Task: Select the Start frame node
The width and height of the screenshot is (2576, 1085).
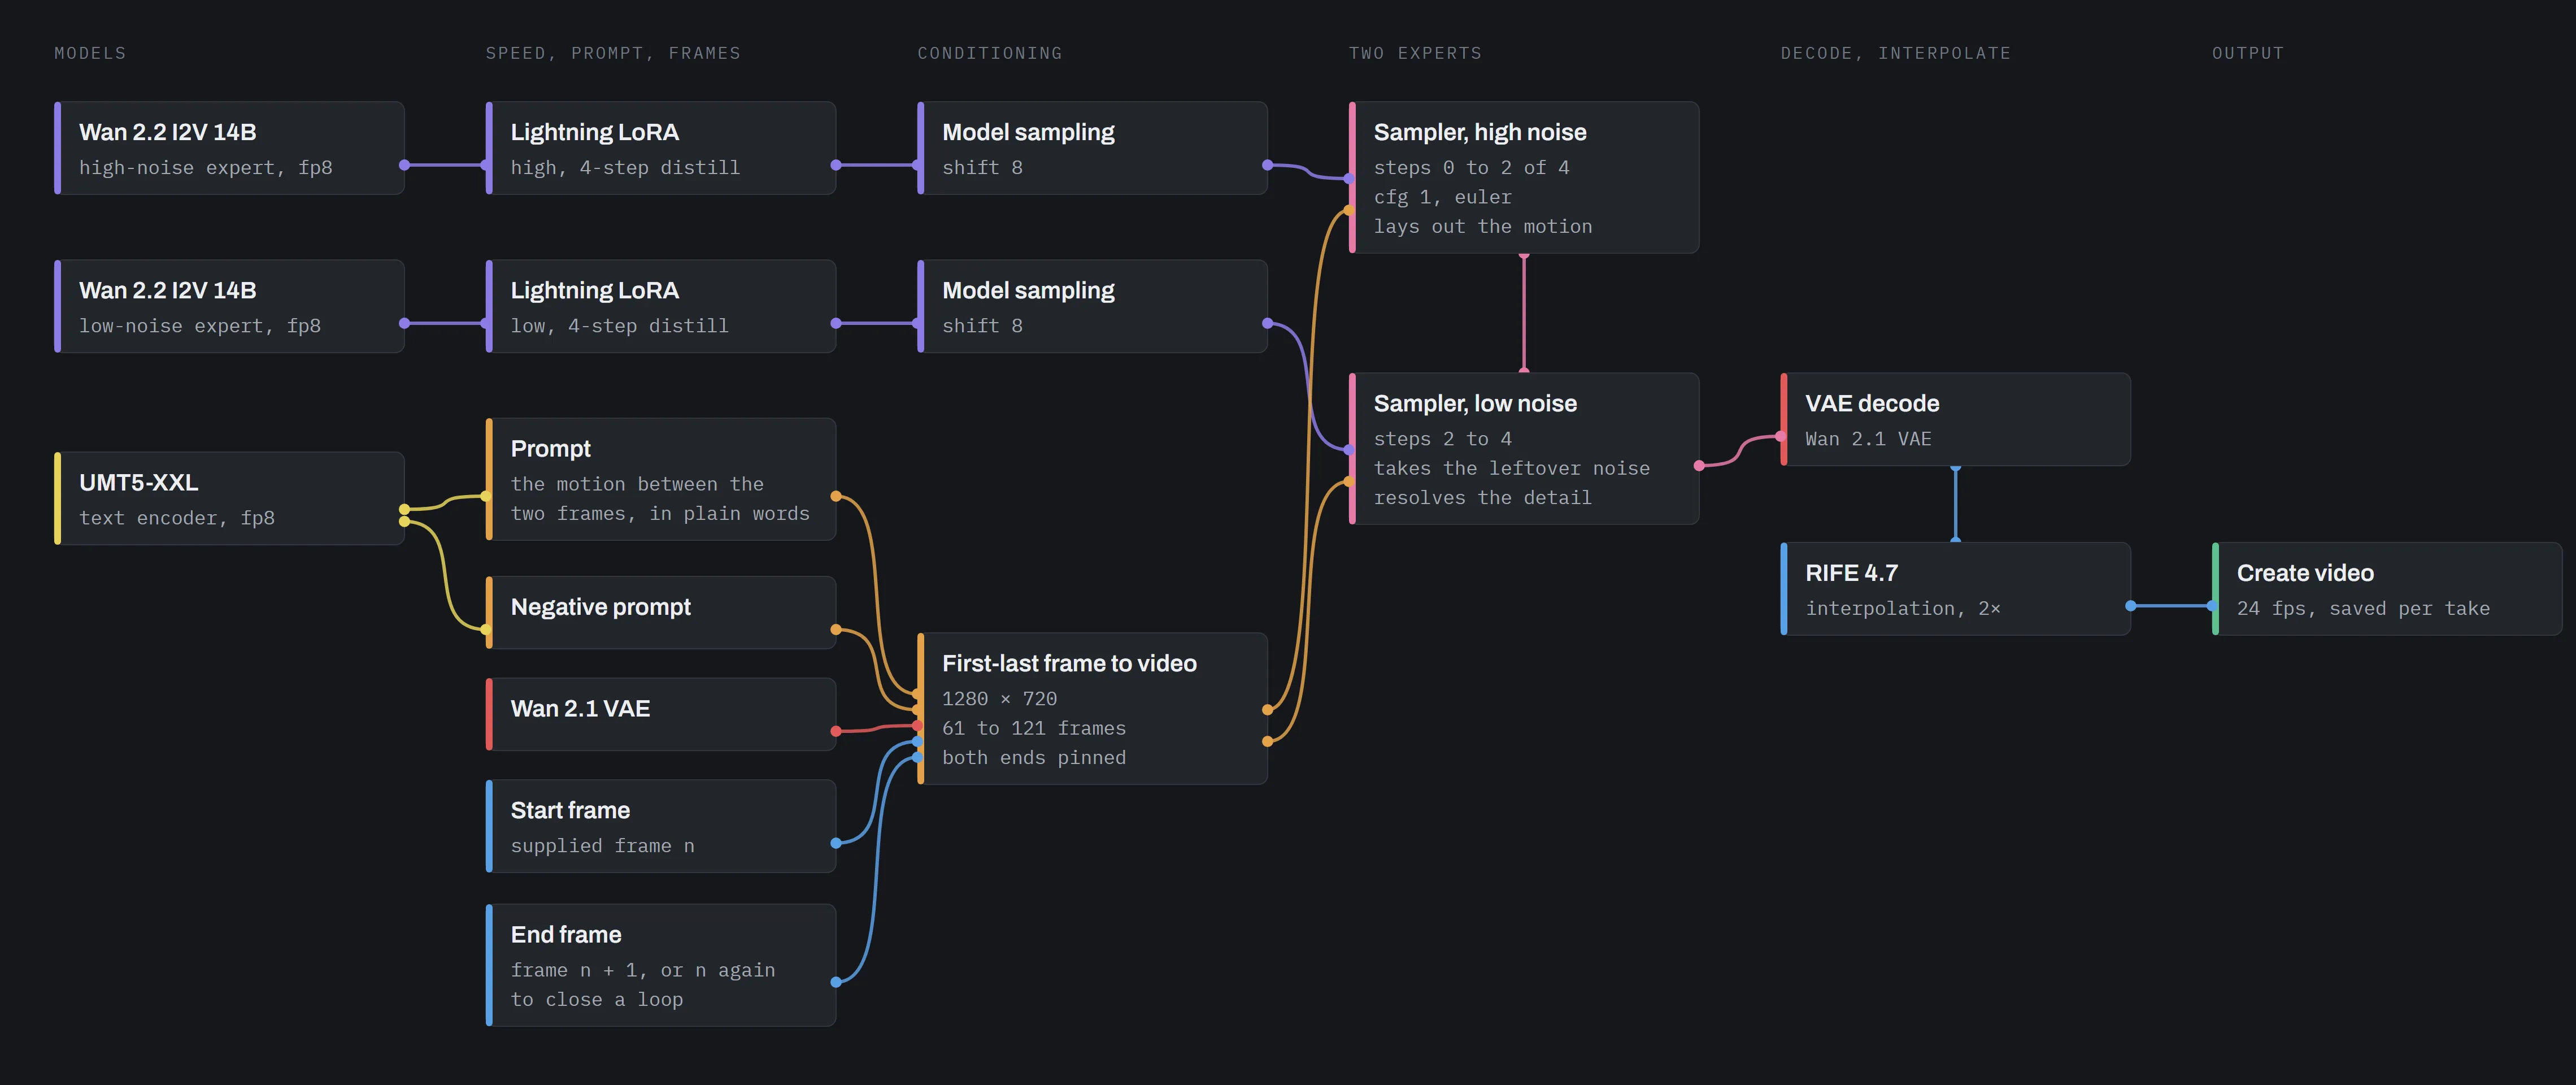Action: coord(661,826)
